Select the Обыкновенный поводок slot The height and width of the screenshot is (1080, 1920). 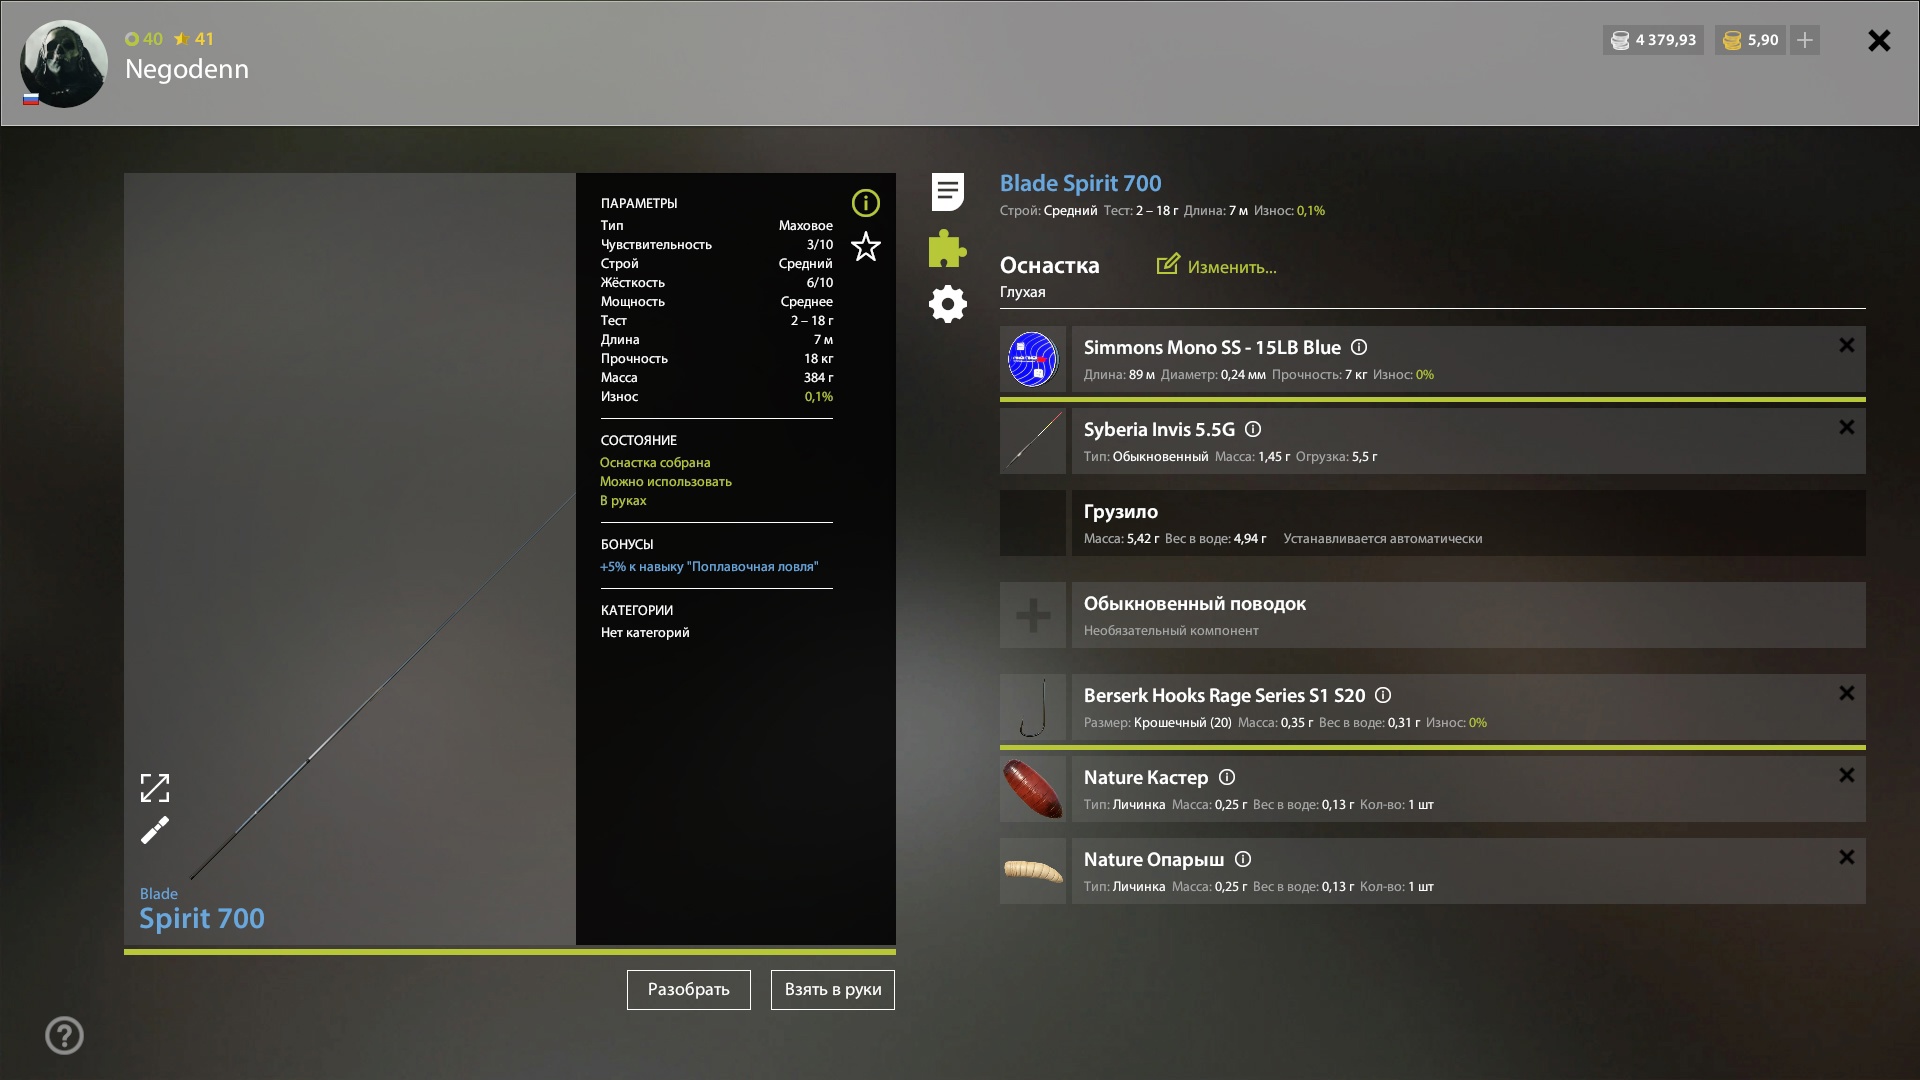click(x=1468, y=615)
